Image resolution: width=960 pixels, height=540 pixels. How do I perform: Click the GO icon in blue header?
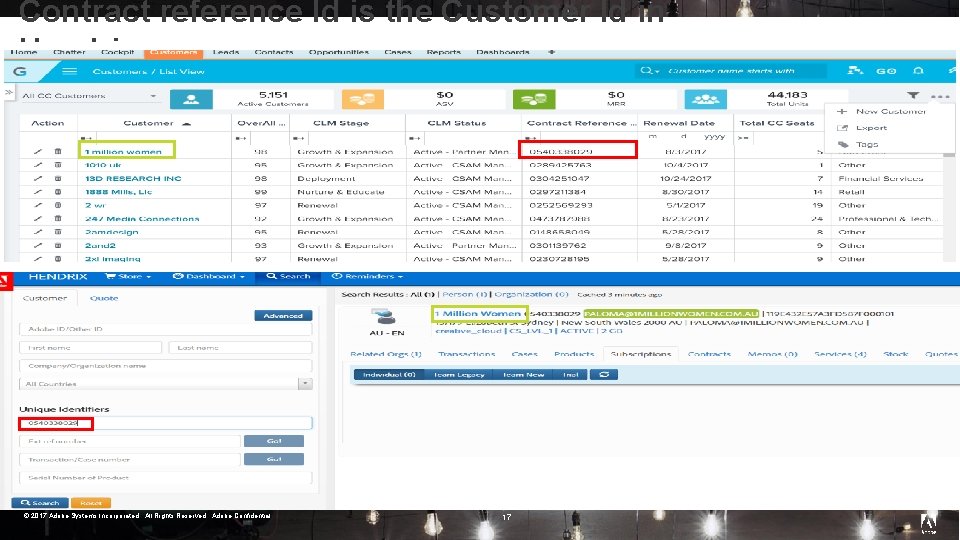click(x=886, y=71)
